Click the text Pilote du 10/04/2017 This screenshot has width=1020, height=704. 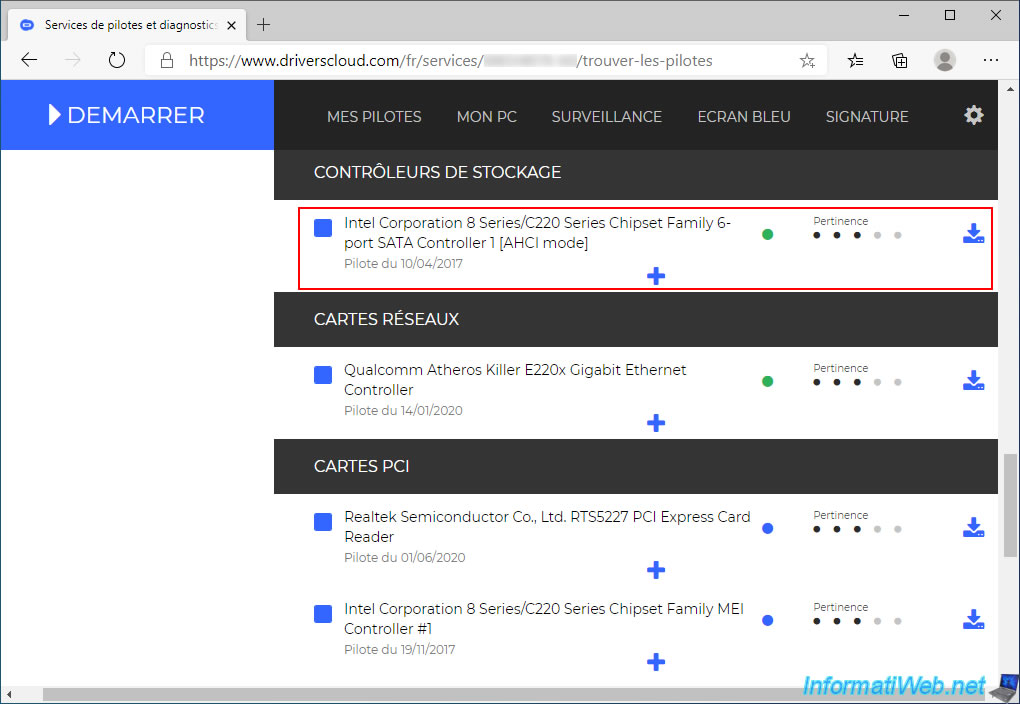tap(403, 264)
